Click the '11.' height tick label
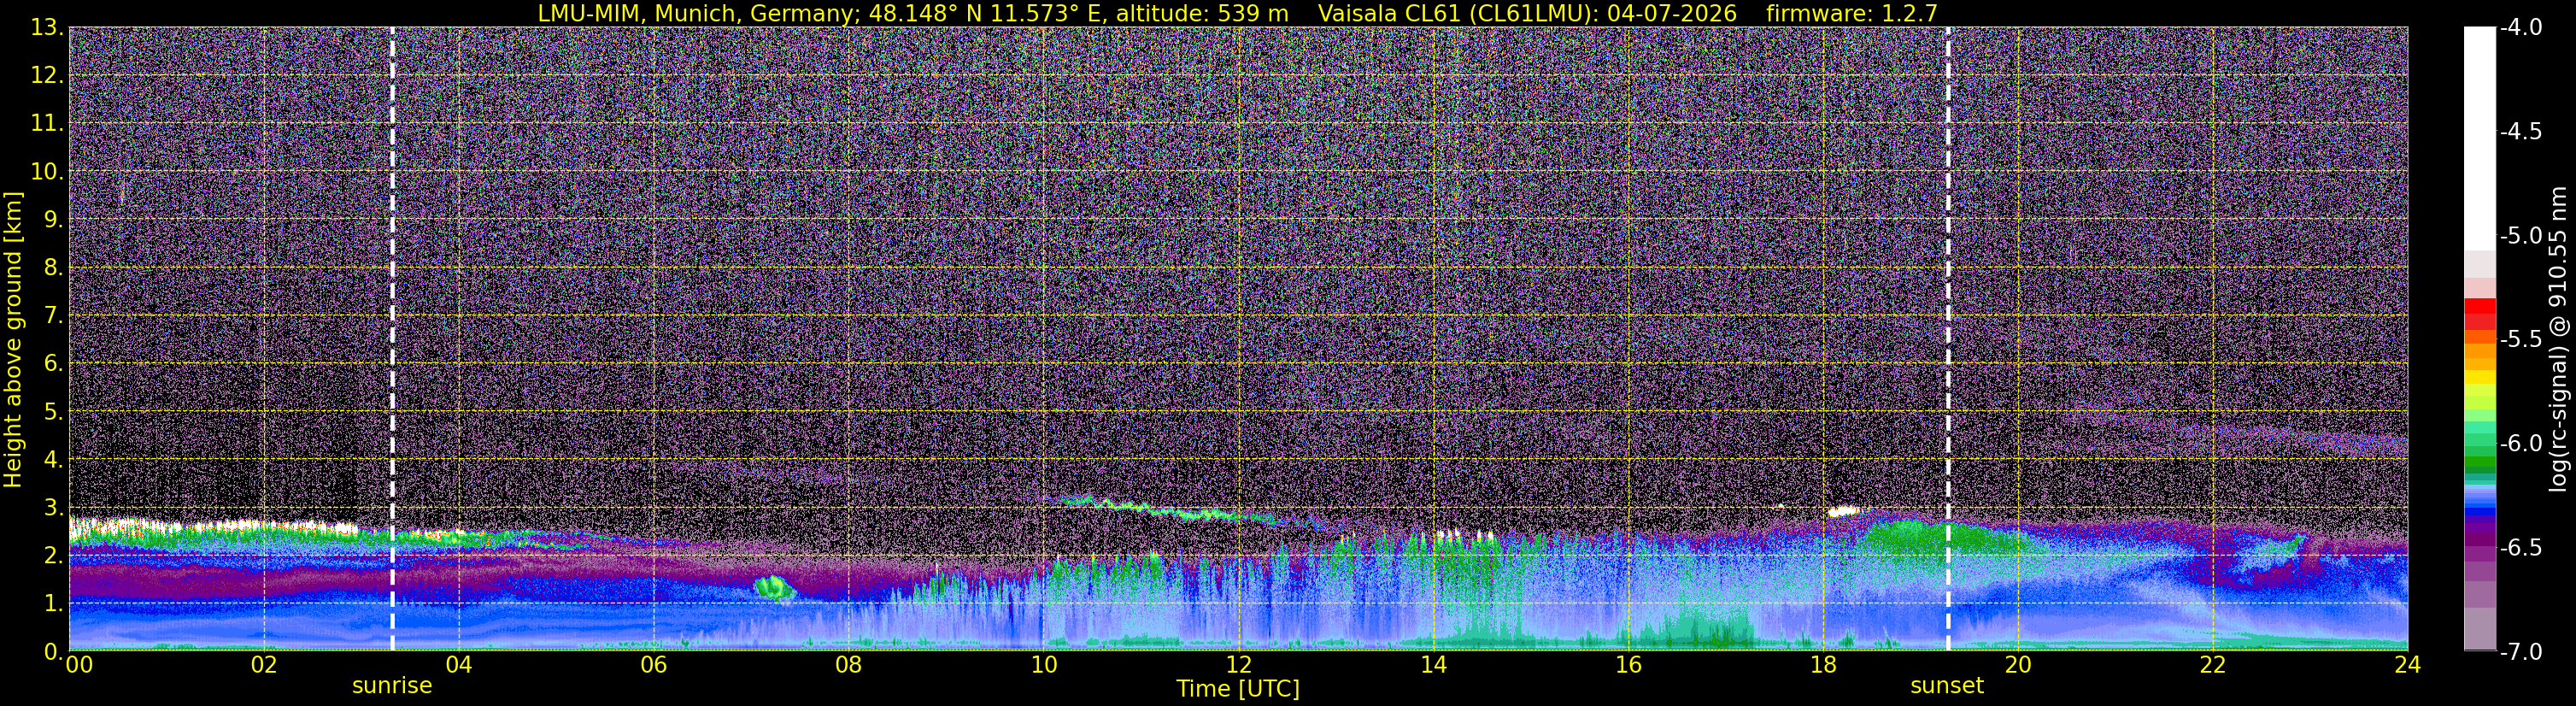The height and width of the screenshot is (706, 2576). (47, 123)
